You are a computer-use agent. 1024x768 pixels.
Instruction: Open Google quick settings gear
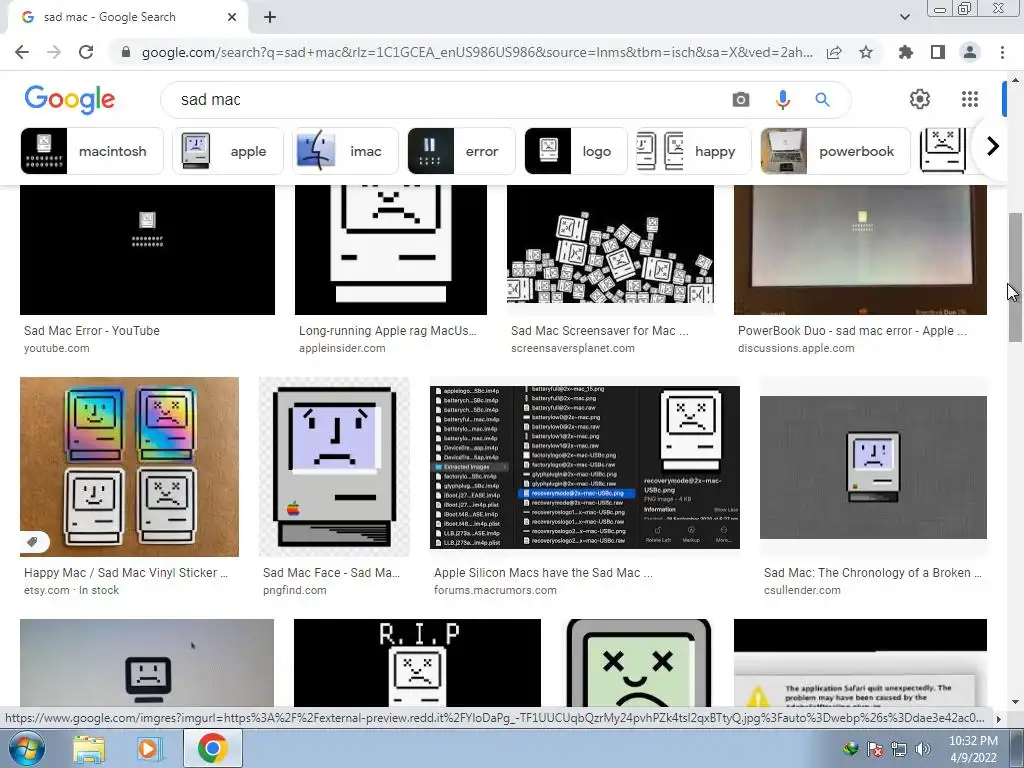920,99
